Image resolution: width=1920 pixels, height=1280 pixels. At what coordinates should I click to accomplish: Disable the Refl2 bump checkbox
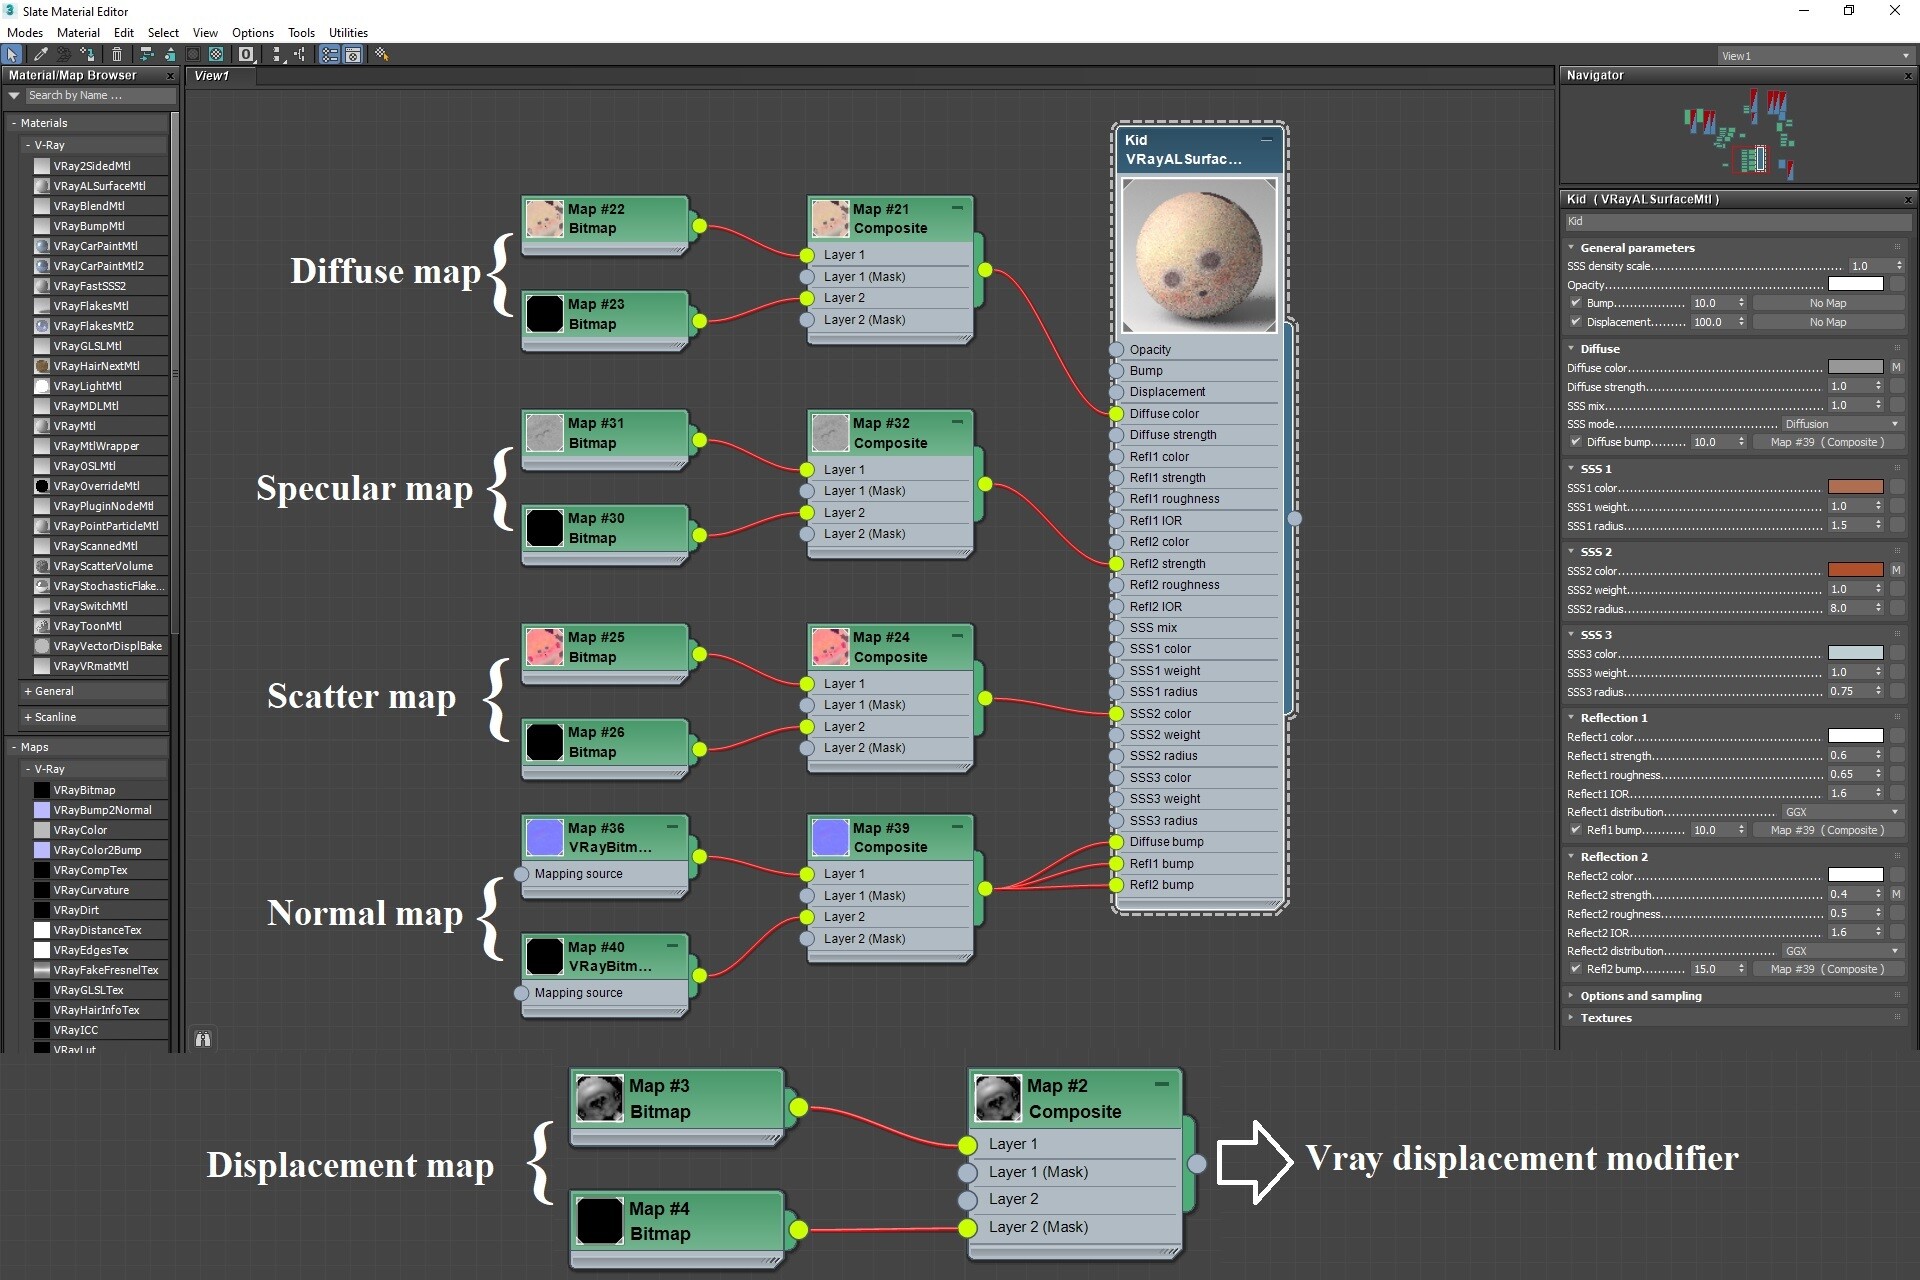[1576, 969]
